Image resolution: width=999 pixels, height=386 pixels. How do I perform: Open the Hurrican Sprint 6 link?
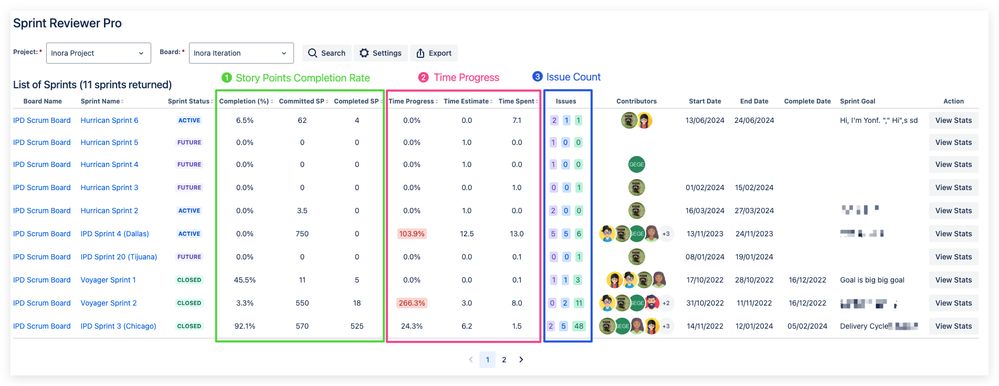pos(109,120)
